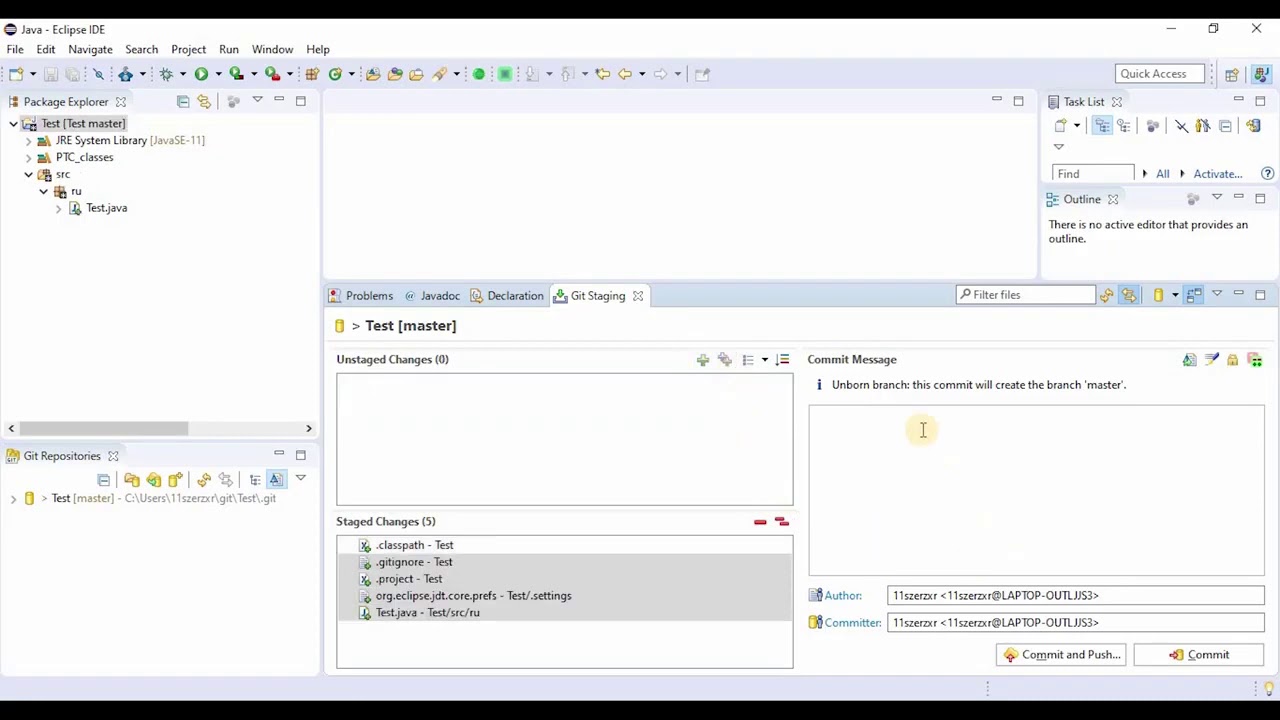Toggle Amend previous commit icon

point(1189,360)
